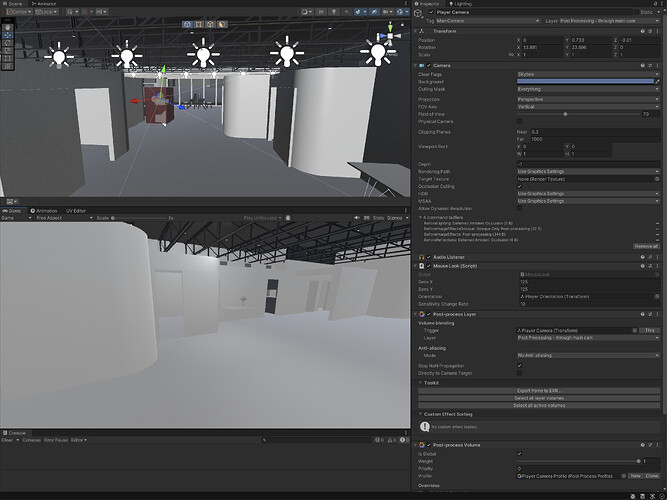This screenshot has height=500, width=667.
Task: Switch to the Animation tab
Action: point(44,211)
